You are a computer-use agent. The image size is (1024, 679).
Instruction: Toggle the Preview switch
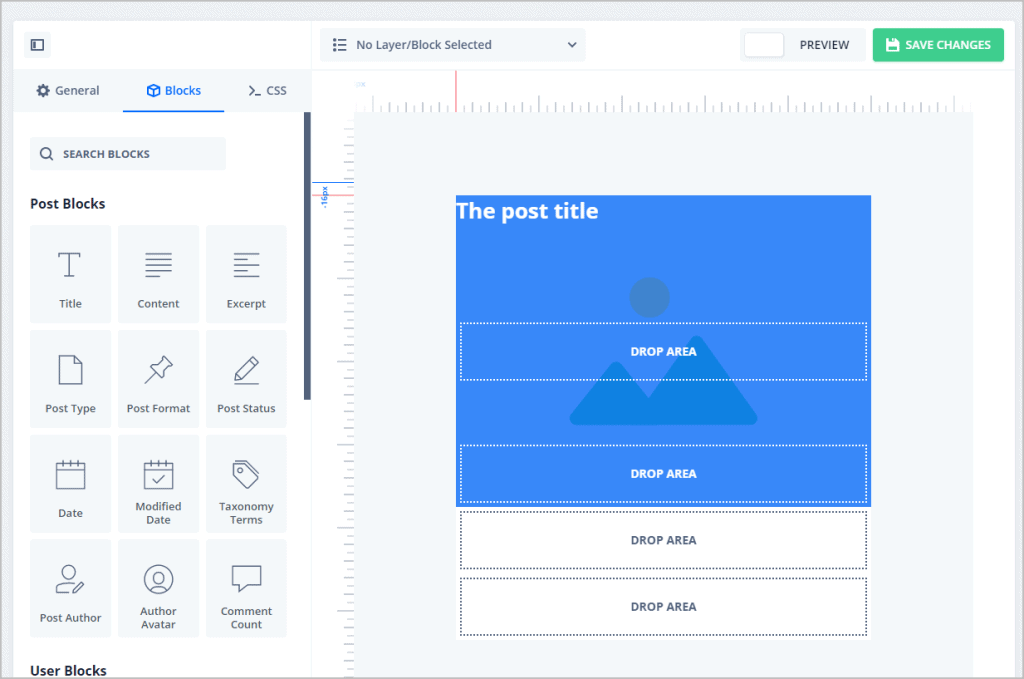[764, 45]
